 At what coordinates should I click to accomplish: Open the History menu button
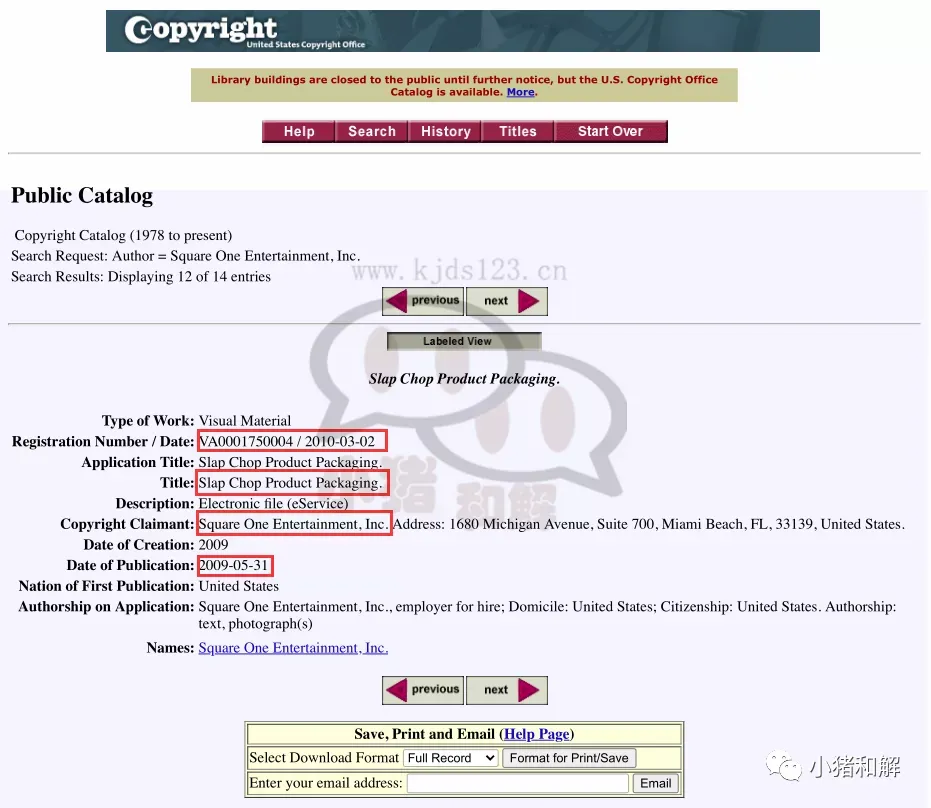[445, 131]
